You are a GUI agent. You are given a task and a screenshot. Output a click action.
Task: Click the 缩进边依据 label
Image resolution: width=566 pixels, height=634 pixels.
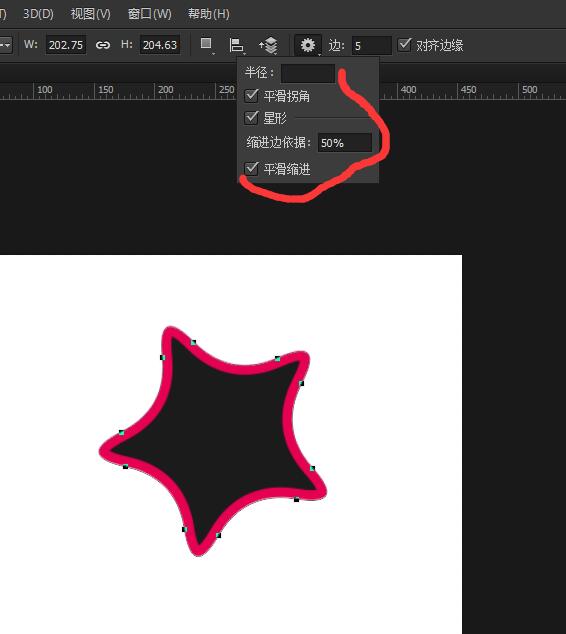click(279, 142)
